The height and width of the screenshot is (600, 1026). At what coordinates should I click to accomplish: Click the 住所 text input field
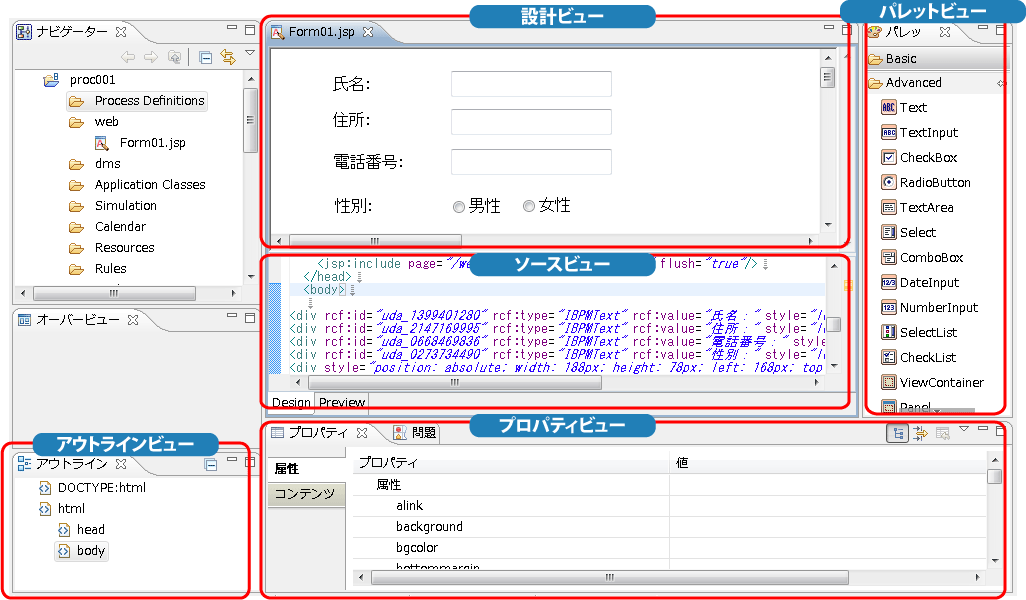coord(531,122)
